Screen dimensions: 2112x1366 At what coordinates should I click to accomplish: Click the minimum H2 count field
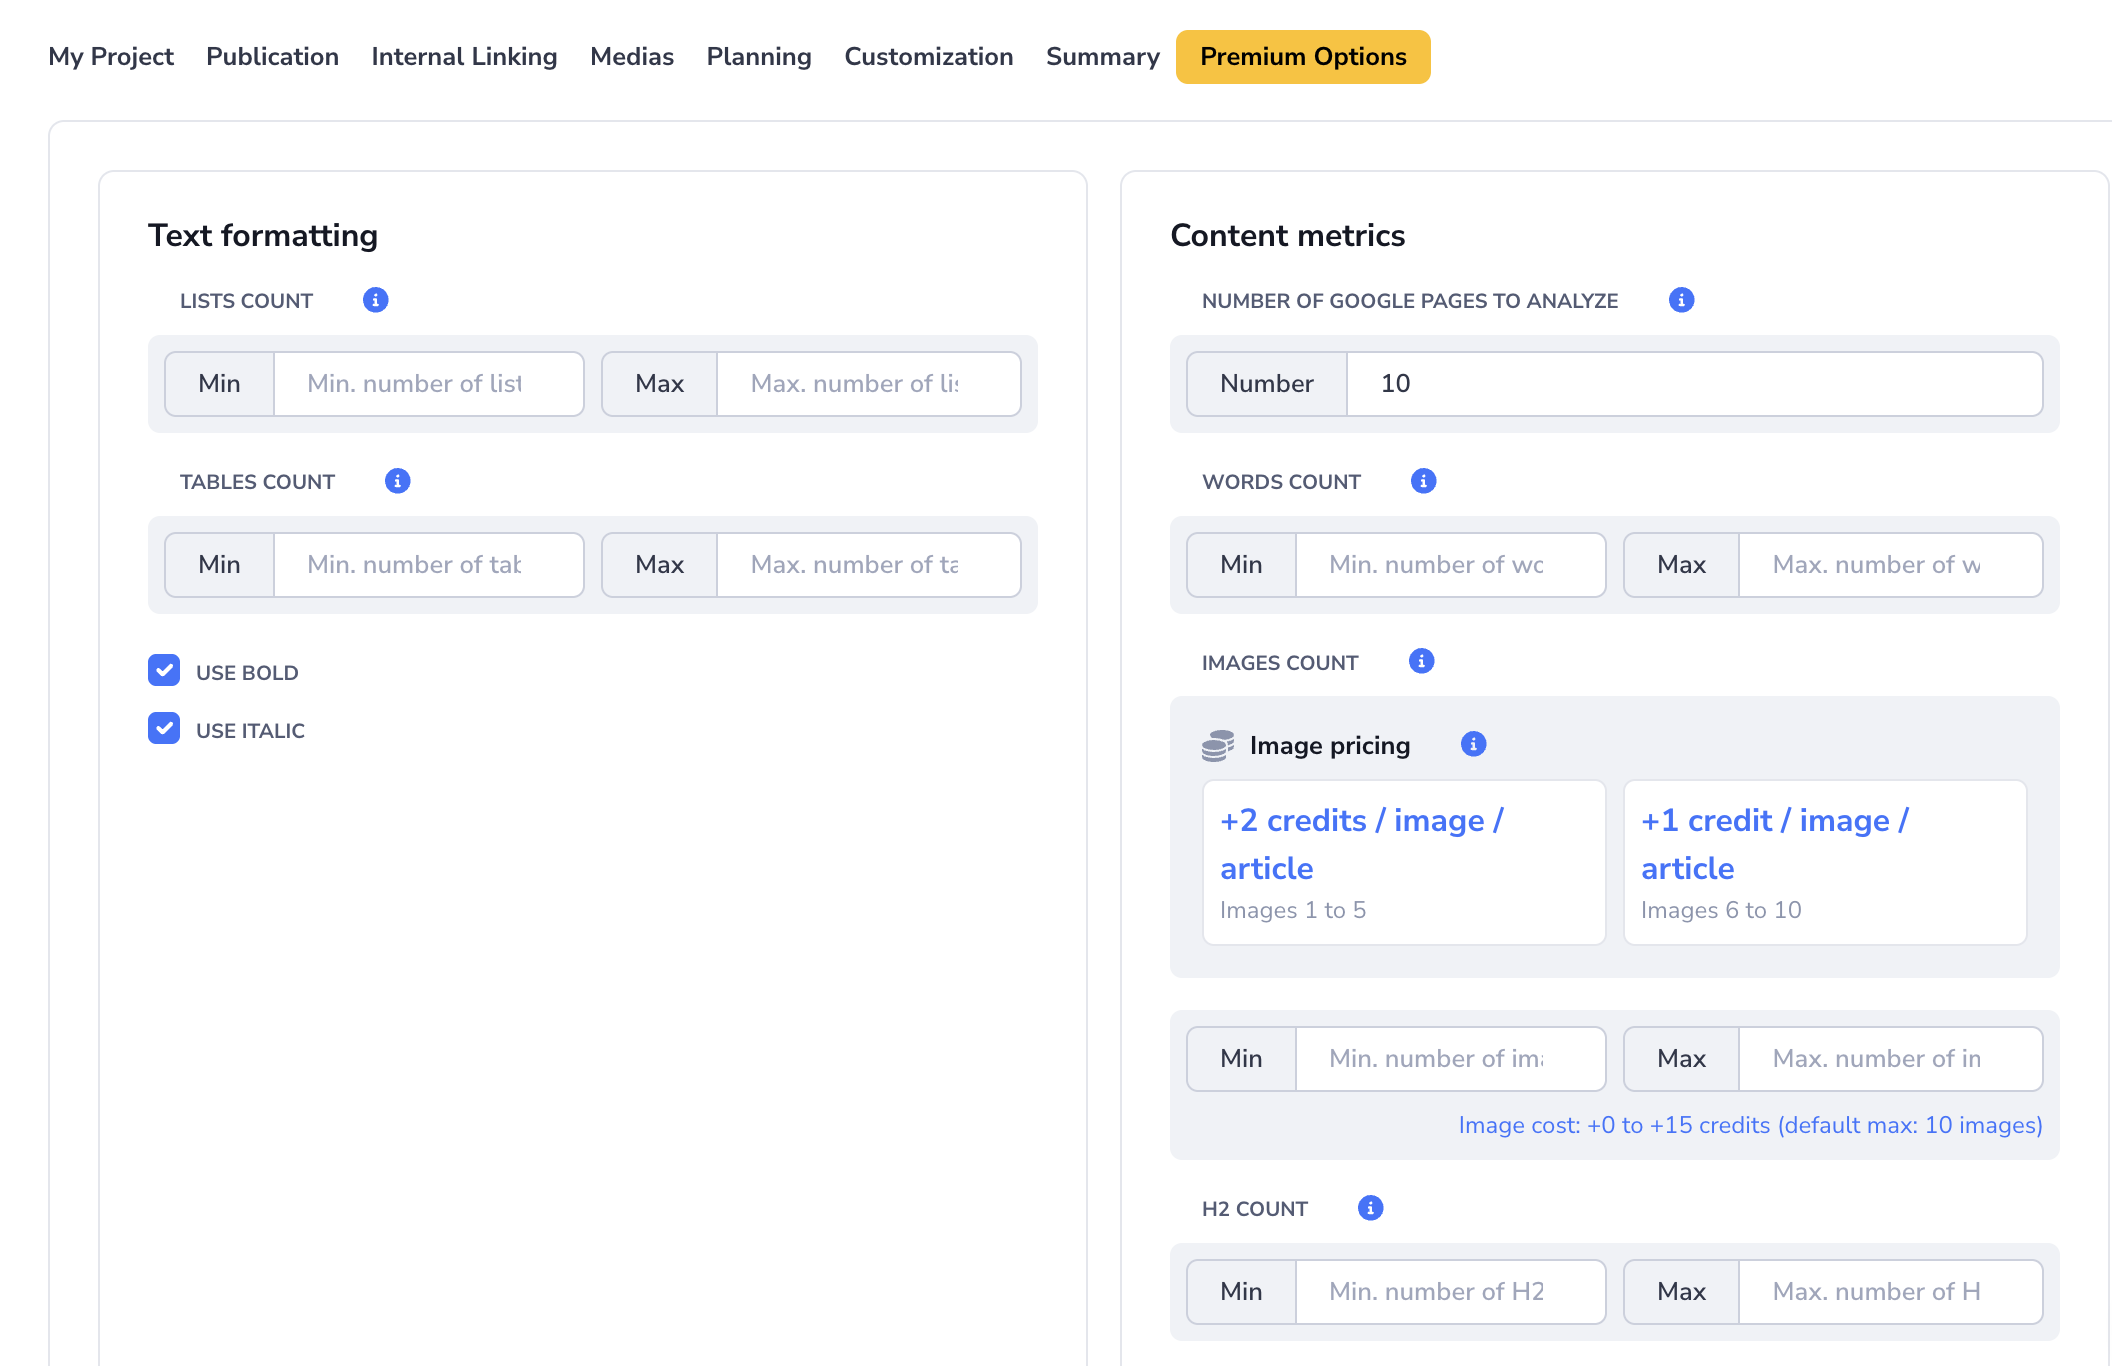click(x=1449, y=1292)
